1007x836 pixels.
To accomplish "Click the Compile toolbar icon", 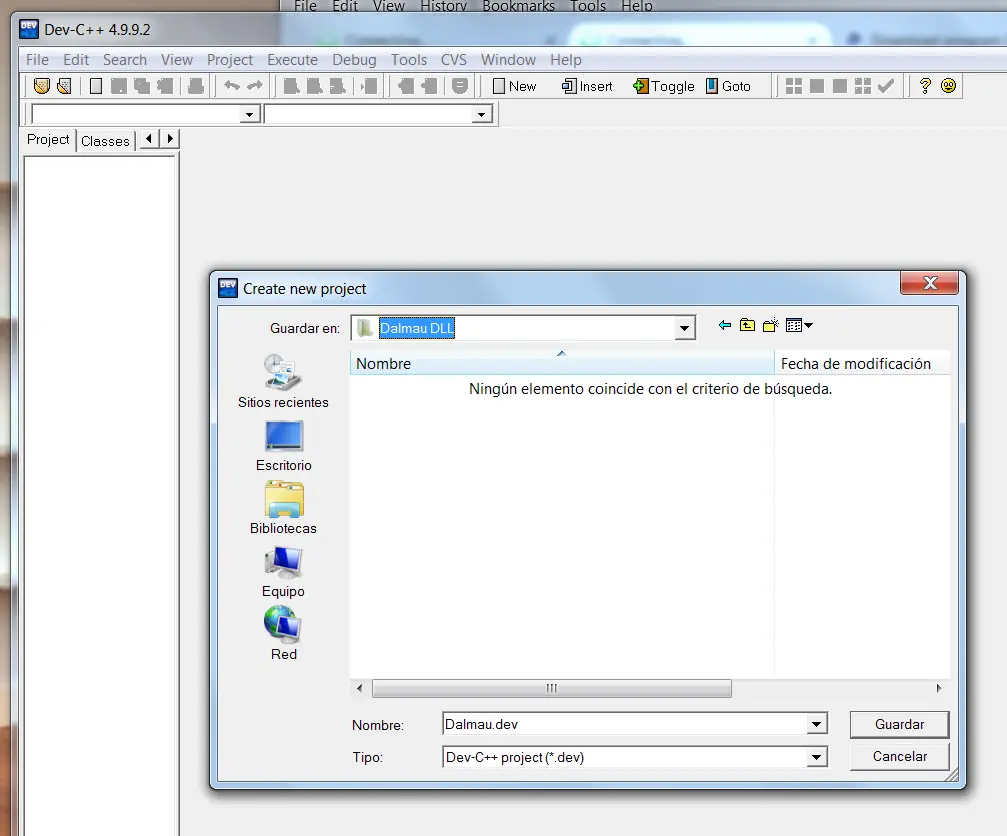I will coord(794,86).
